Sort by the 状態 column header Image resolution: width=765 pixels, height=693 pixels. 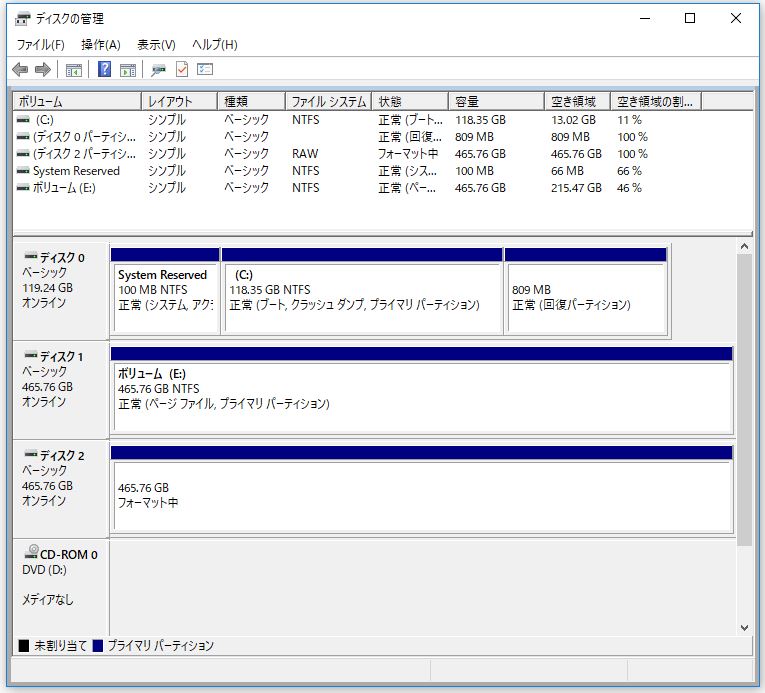[x=410, y=102]
